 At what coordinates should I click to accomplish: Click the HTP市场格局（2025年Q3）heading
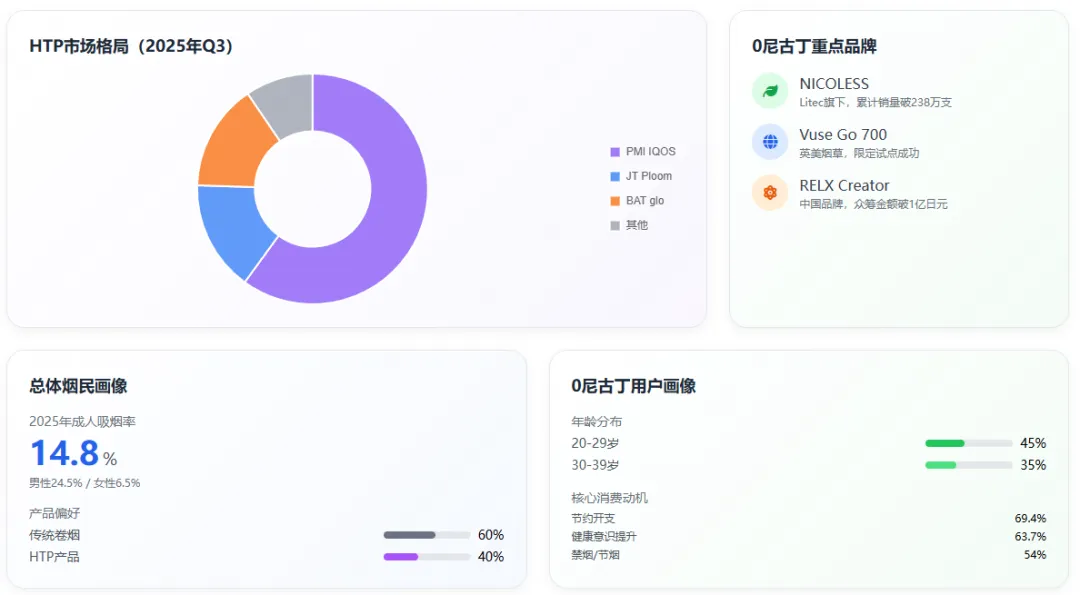[x=132, y=46]
